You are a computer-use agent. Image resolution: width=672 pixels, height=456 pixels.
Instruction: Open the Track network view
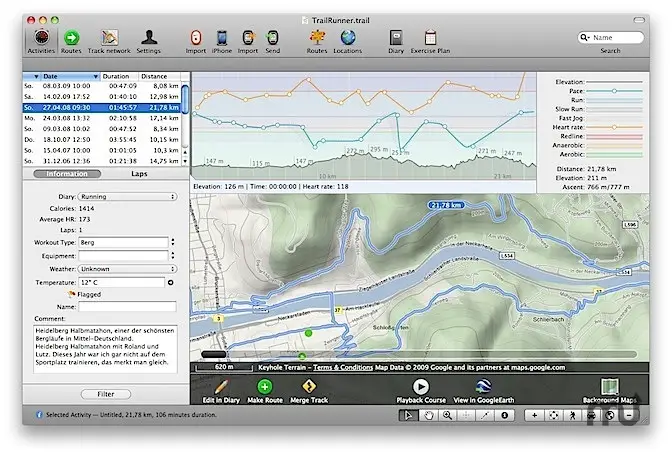(109, 42)
